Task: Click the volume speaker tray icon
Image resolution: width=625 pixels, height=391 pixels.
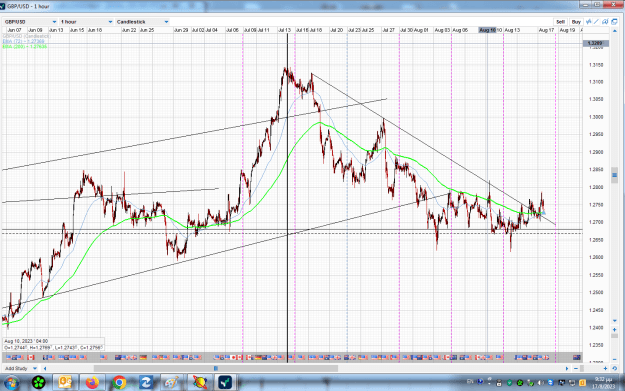Action: click(540, 383)
